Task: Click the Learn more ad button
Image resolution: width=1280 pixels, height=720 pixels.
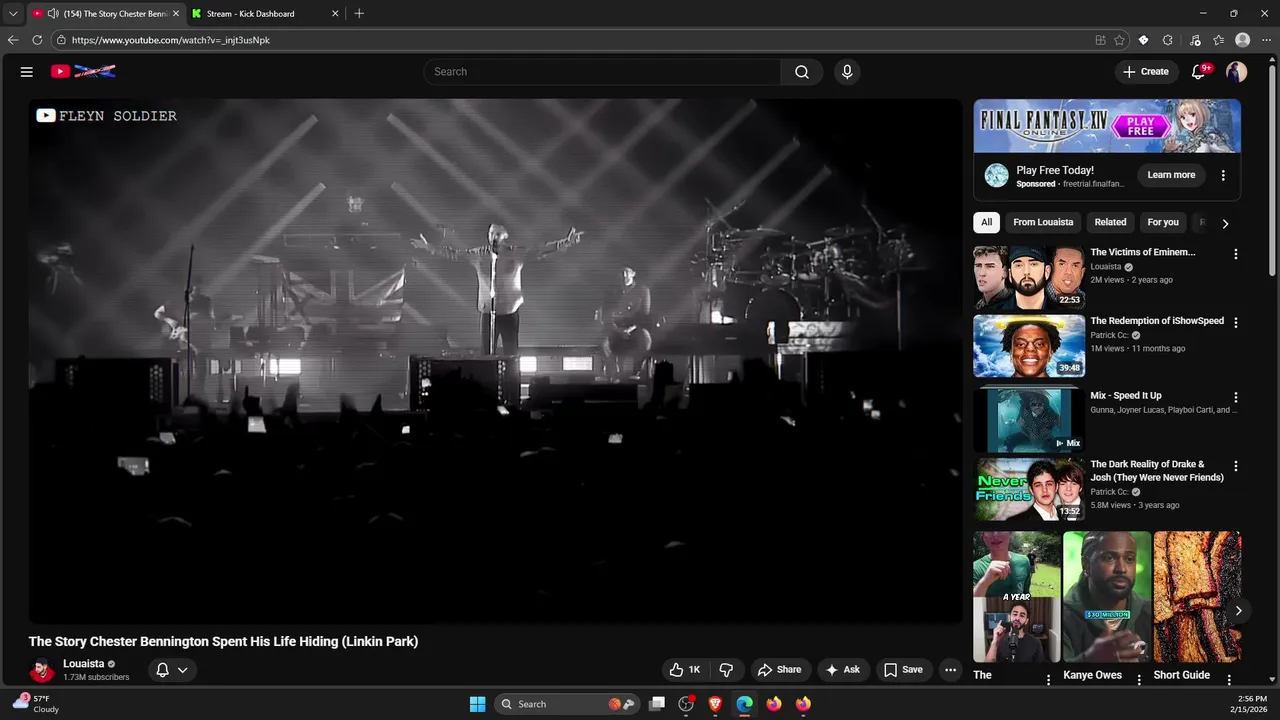Action: (1171, 175)
